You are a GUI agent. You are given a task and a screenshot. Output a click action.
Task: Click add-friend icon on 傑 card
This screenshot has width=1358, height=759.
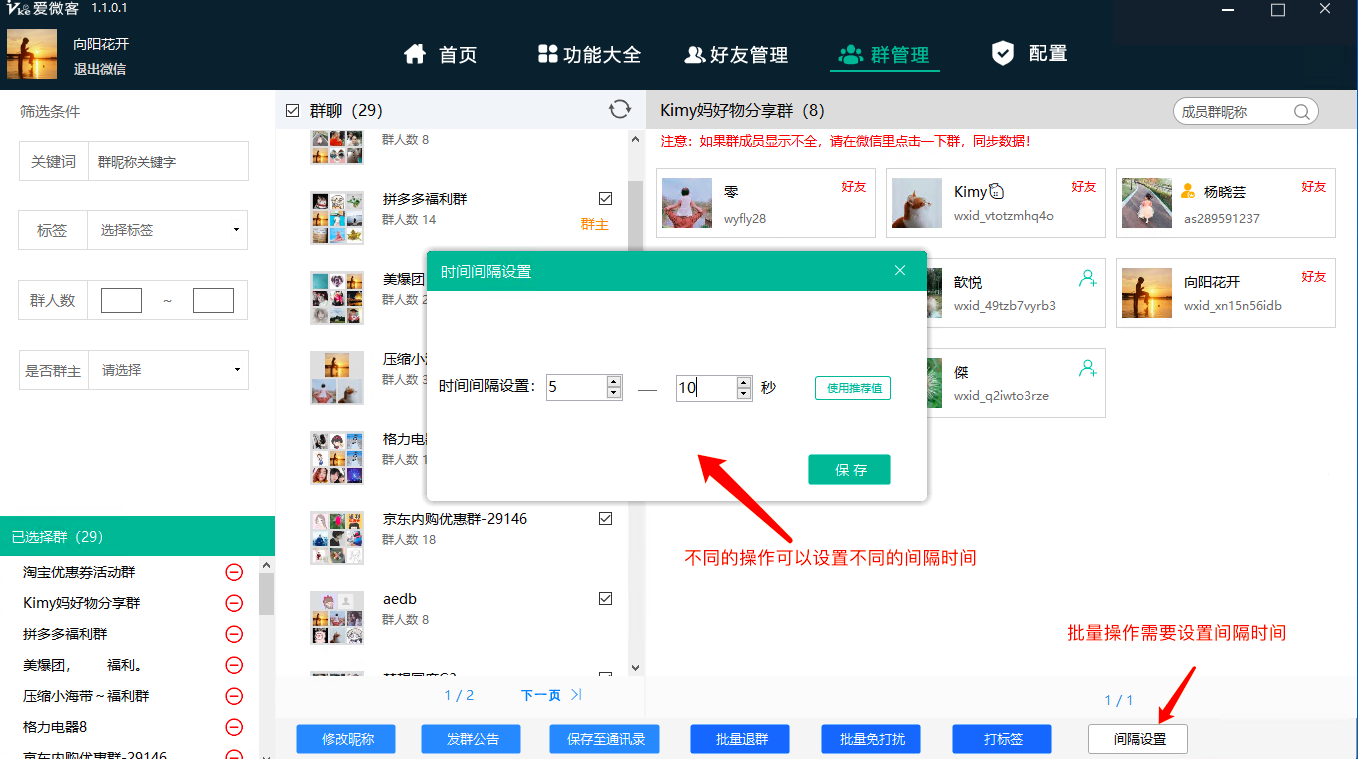point(1088,368)
